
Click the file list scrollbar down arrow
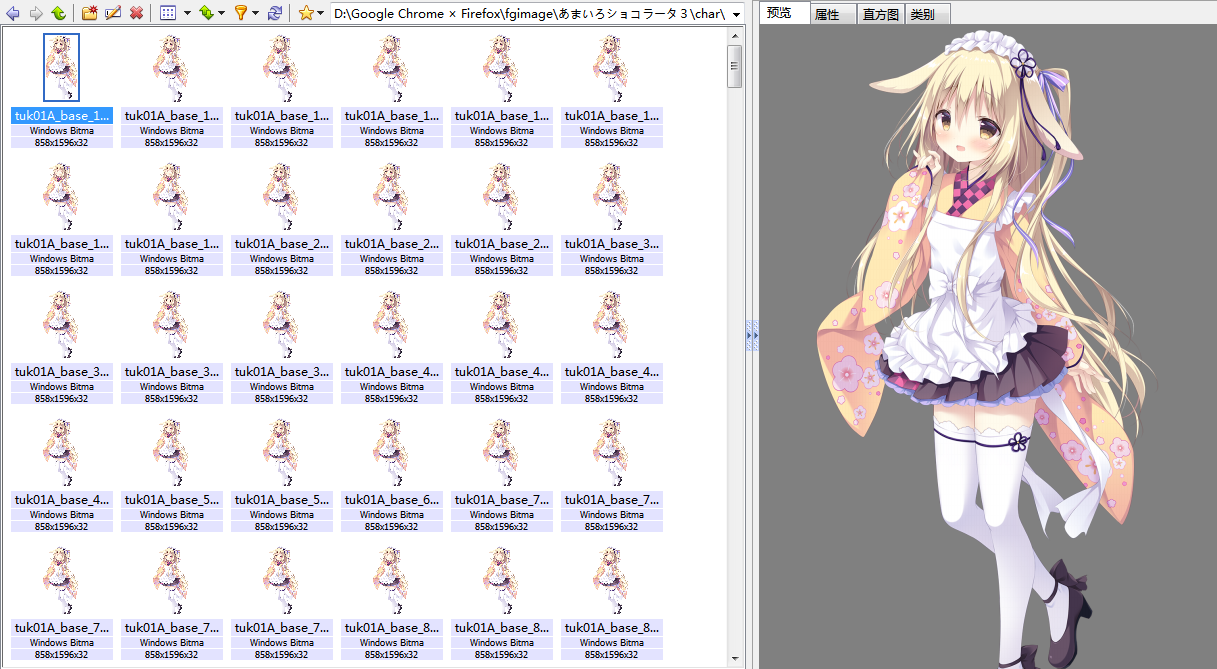point(735,659)
